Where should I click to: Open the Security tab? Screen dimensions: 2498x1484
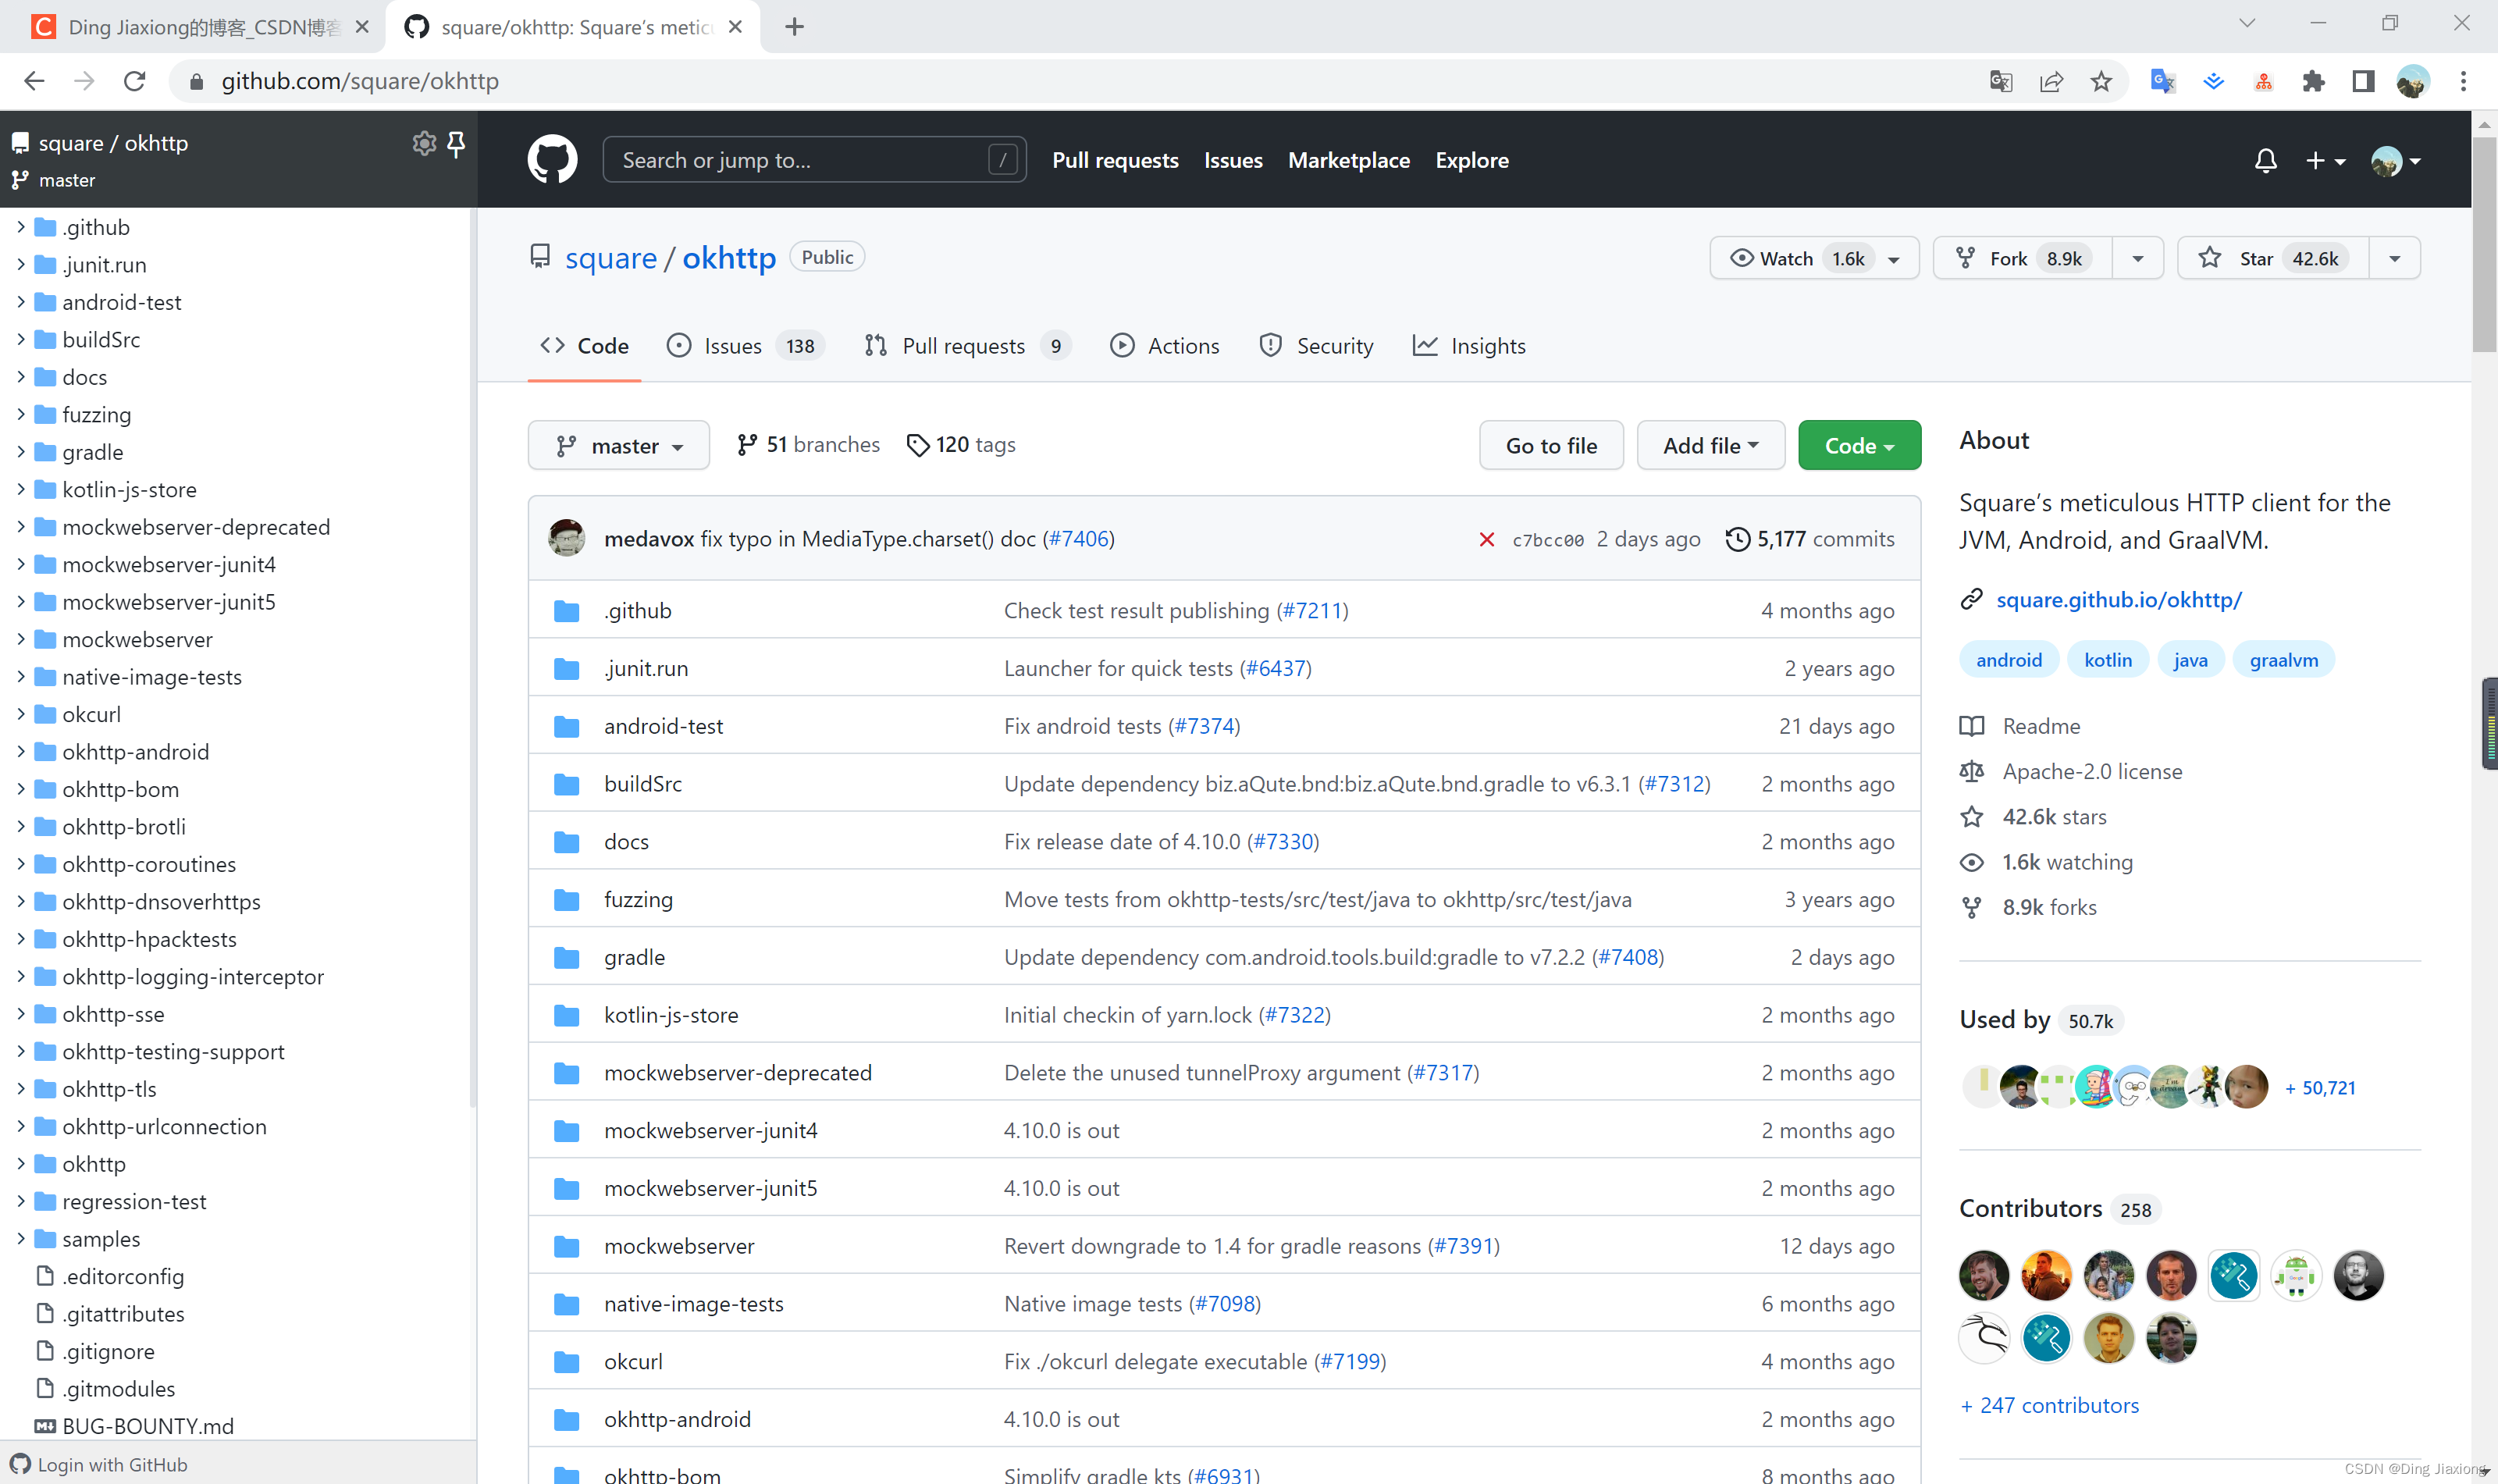coord(1316,346)
